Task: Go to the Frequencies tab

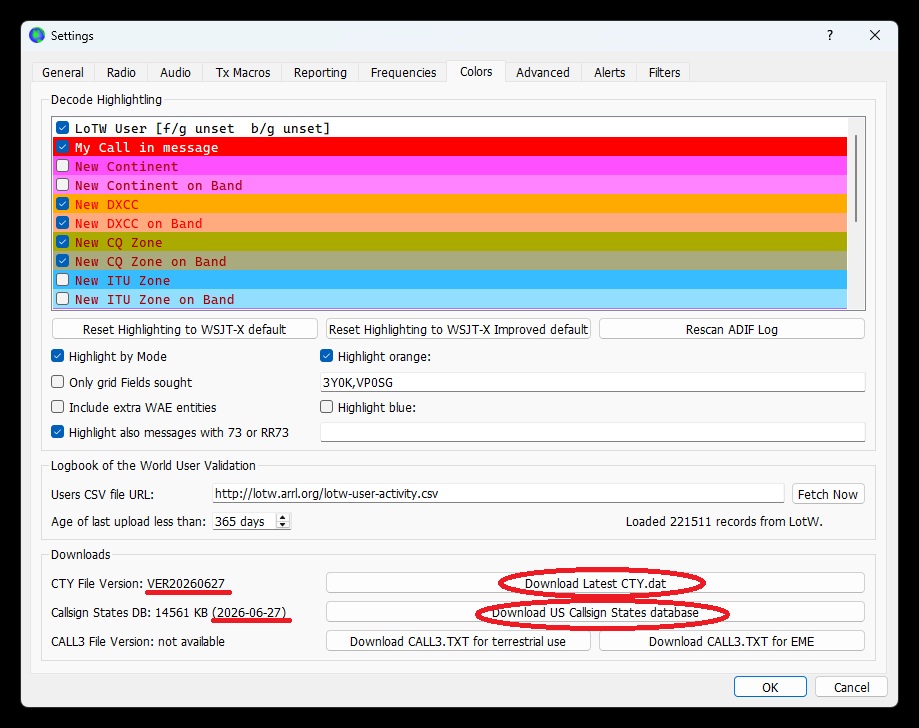Action: (x=403, y=72)
